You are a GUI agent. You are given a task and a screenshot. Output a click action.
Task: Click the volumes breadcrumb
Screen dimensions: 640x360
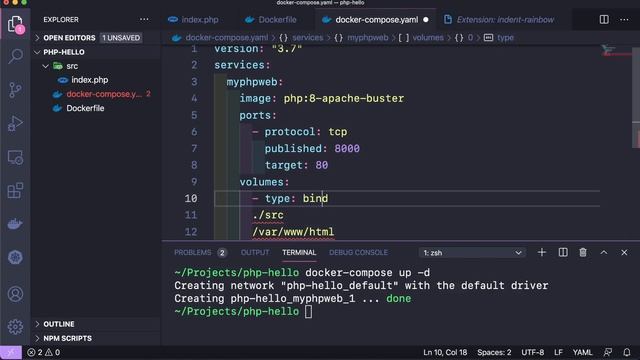[428, 38]
